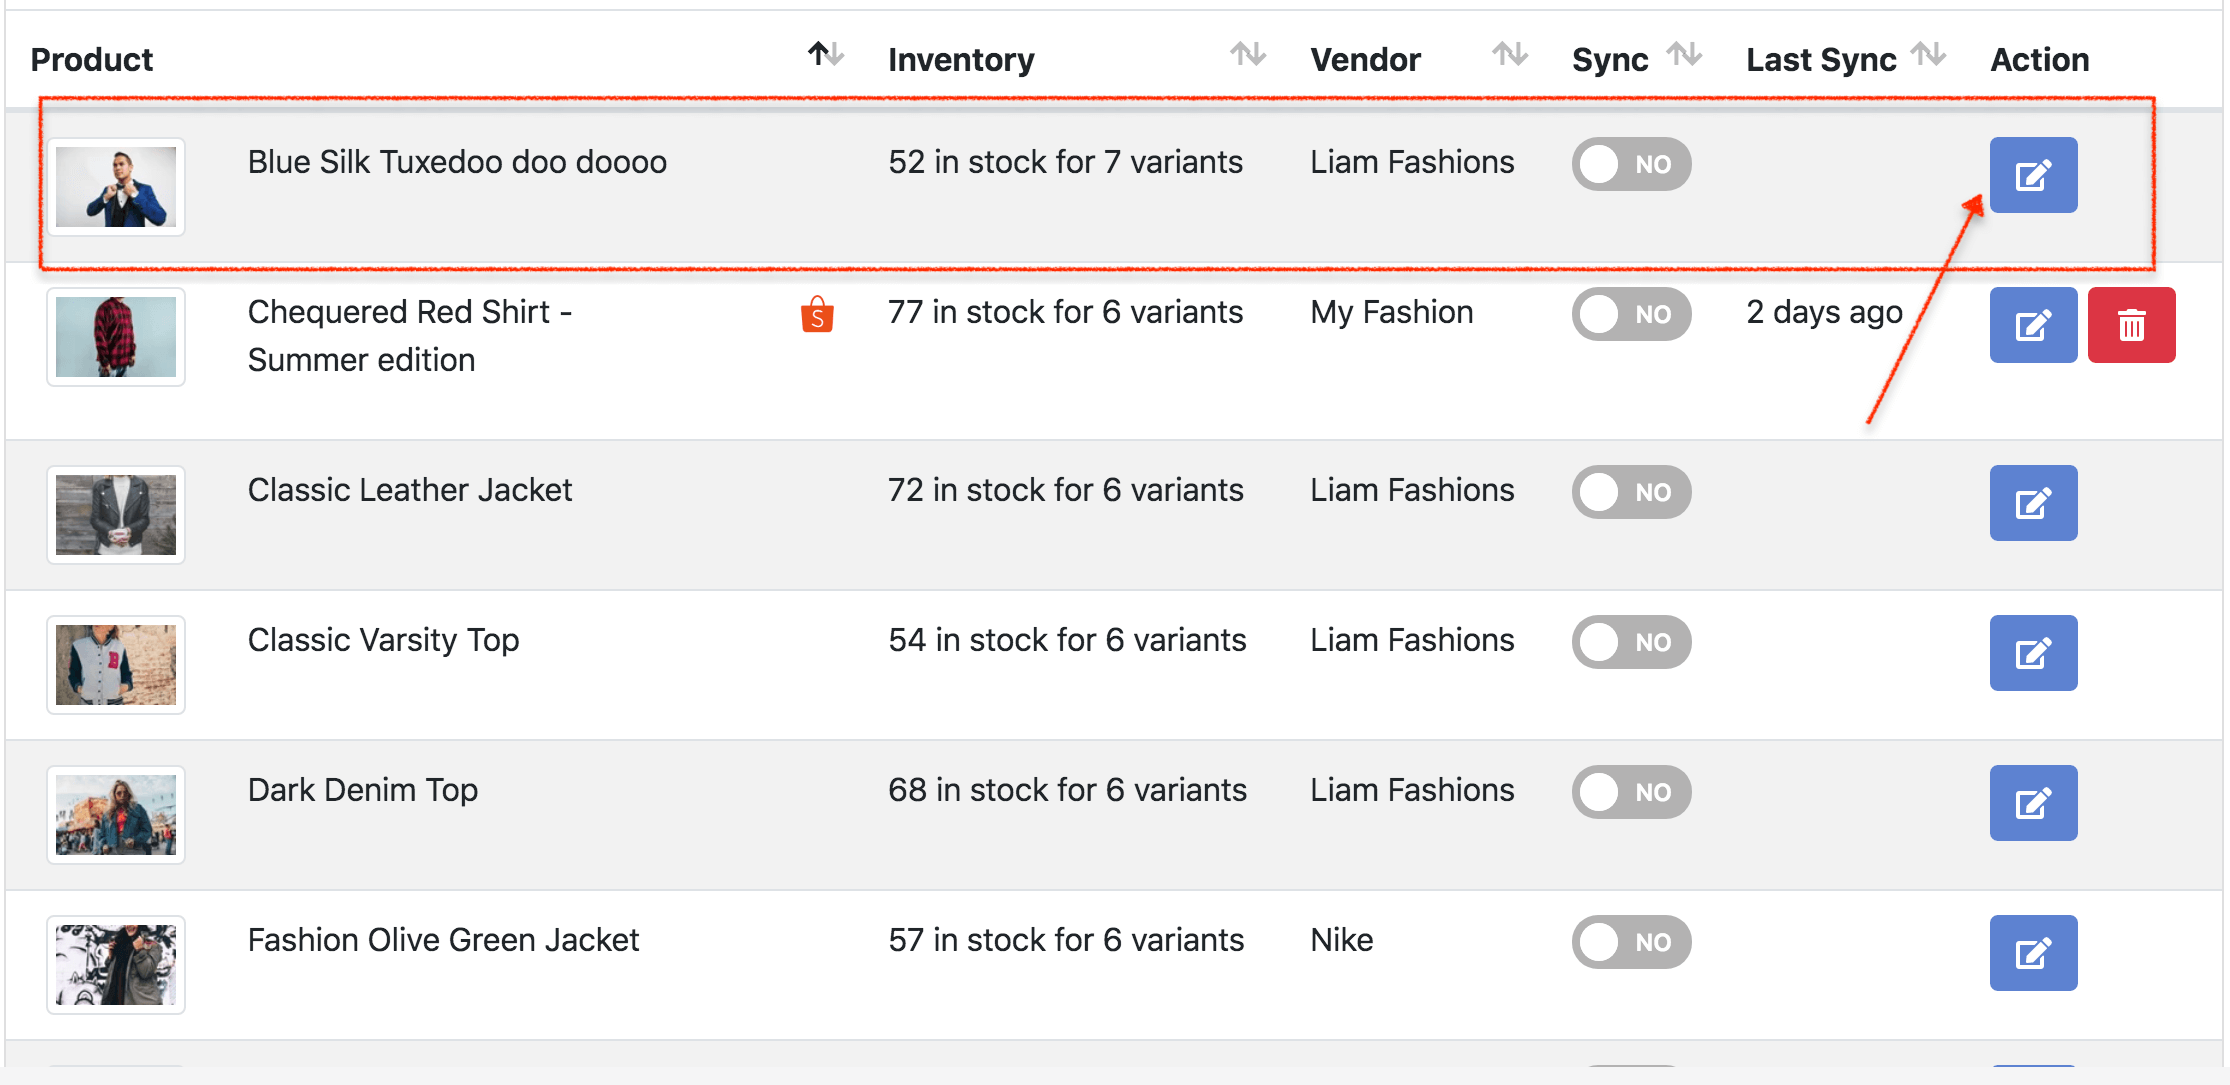The width and height of the screenshot is (2230, 1085).
Task: Open Blue Silk Tuxedoo thumbnail image
Action: click(x=116, y=187)
